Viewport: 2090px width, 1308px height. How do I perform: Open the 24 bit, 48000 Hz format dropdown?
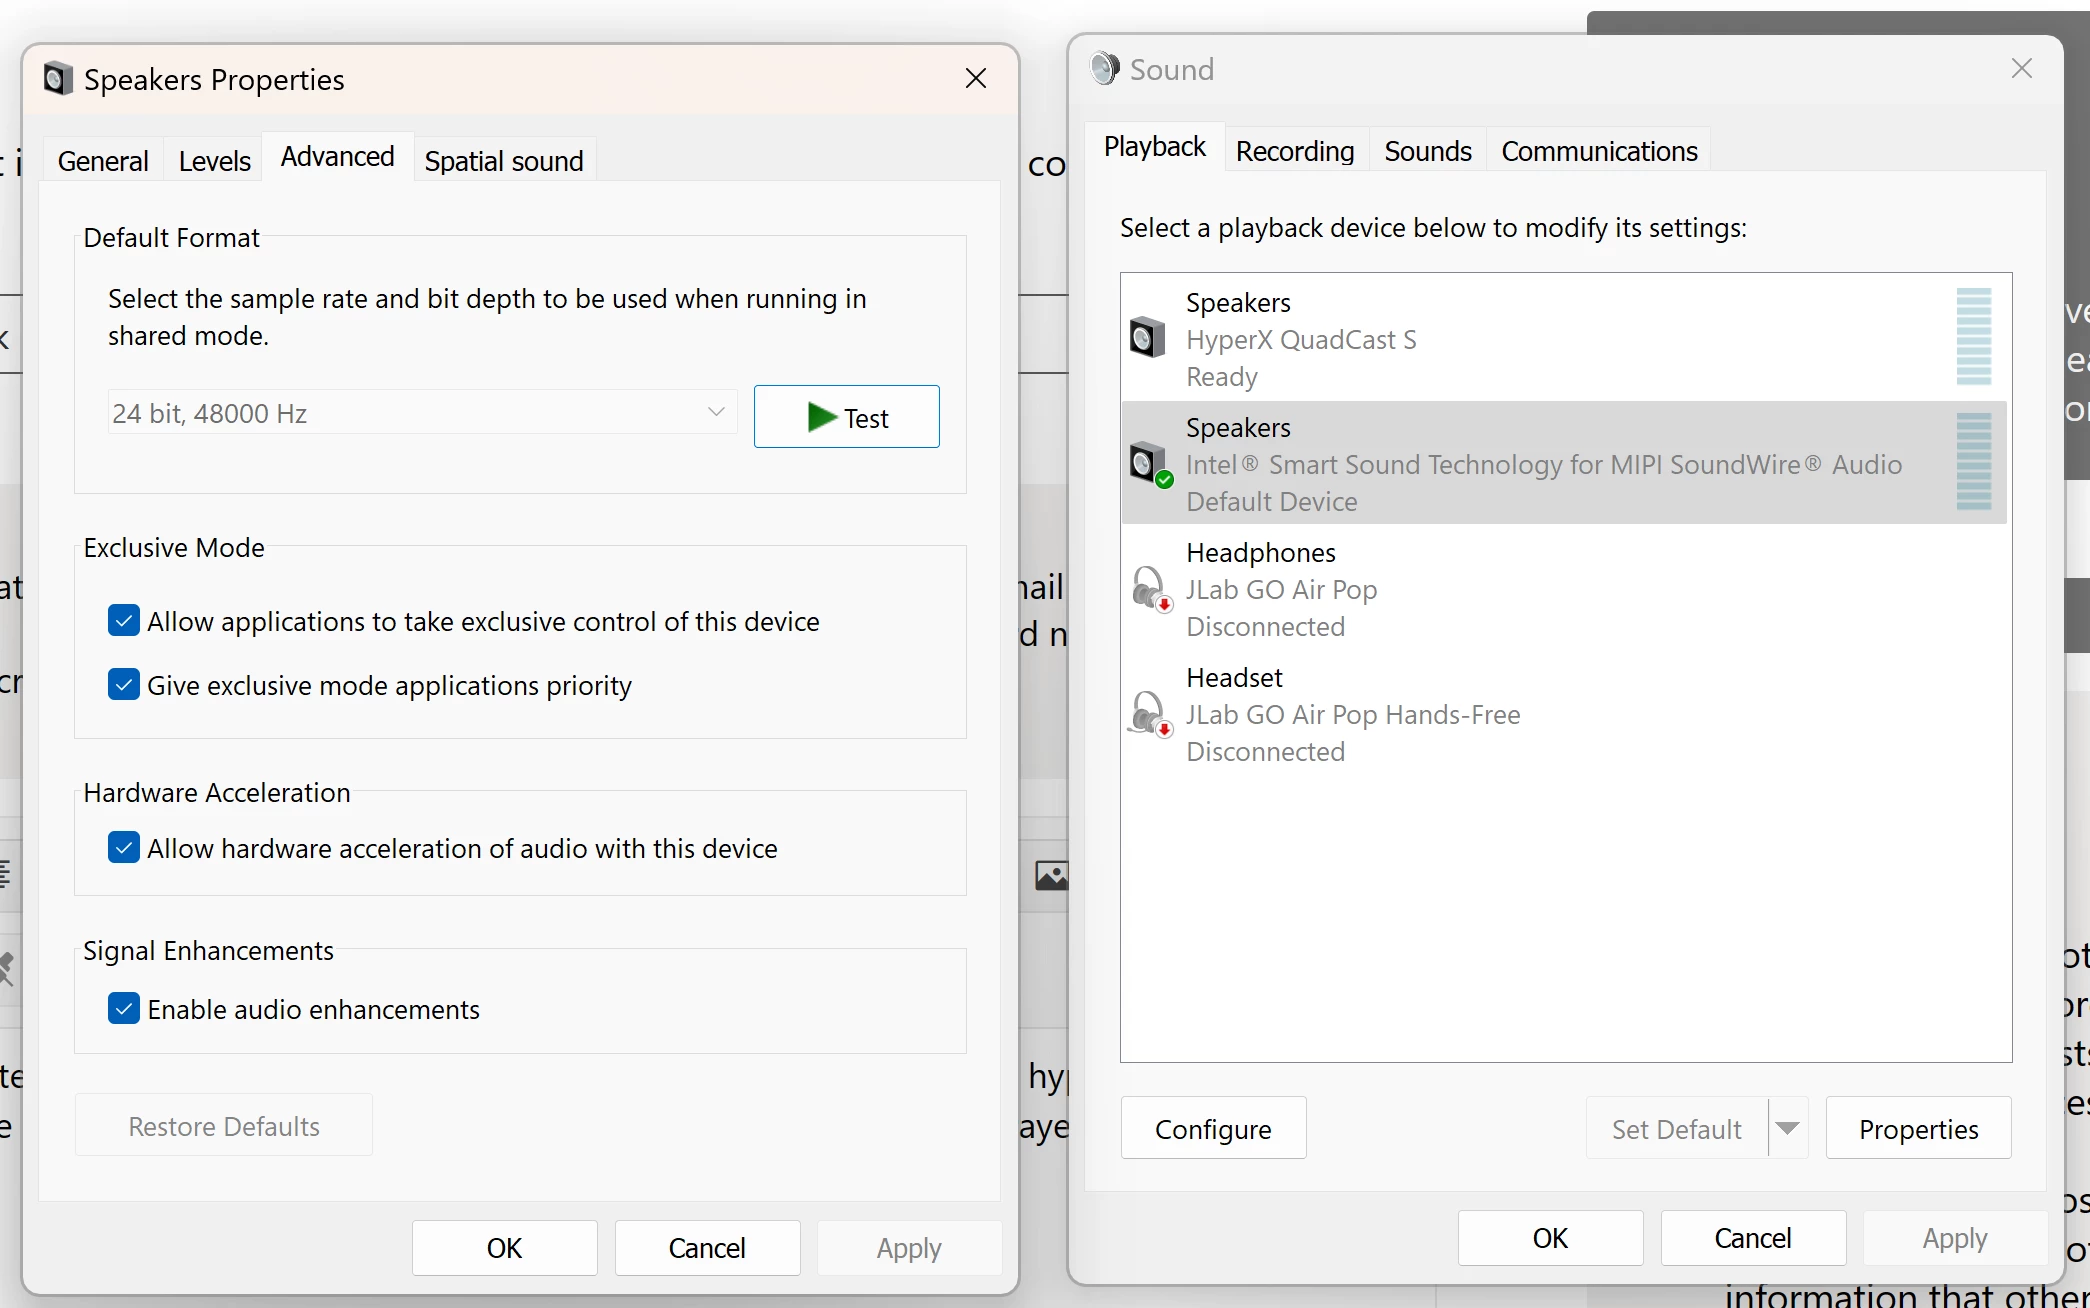pos(421,413)
